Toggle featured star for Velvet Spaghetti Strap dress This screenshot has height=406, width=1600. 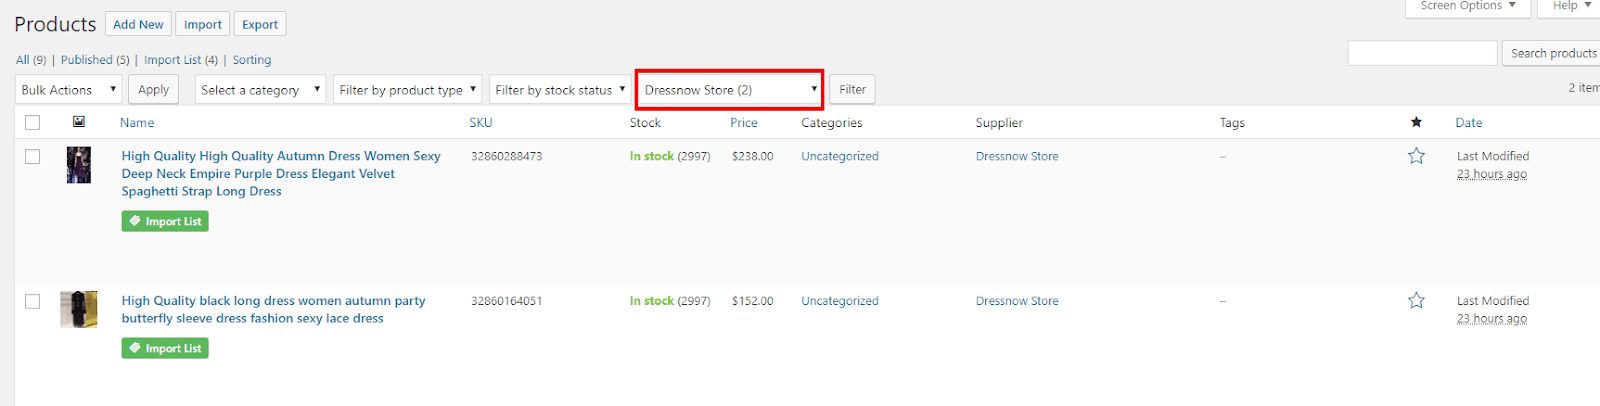coord(1416,156)
